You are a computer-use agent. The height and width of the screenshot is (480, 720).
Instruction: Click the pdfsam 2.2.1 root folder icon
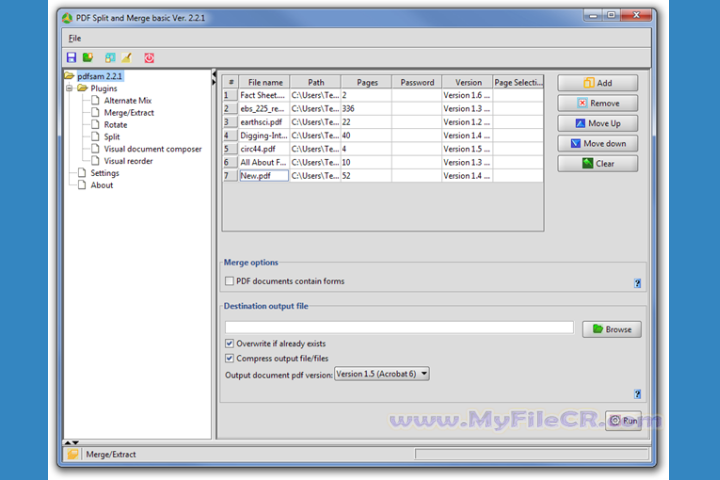tap(69, 75)
